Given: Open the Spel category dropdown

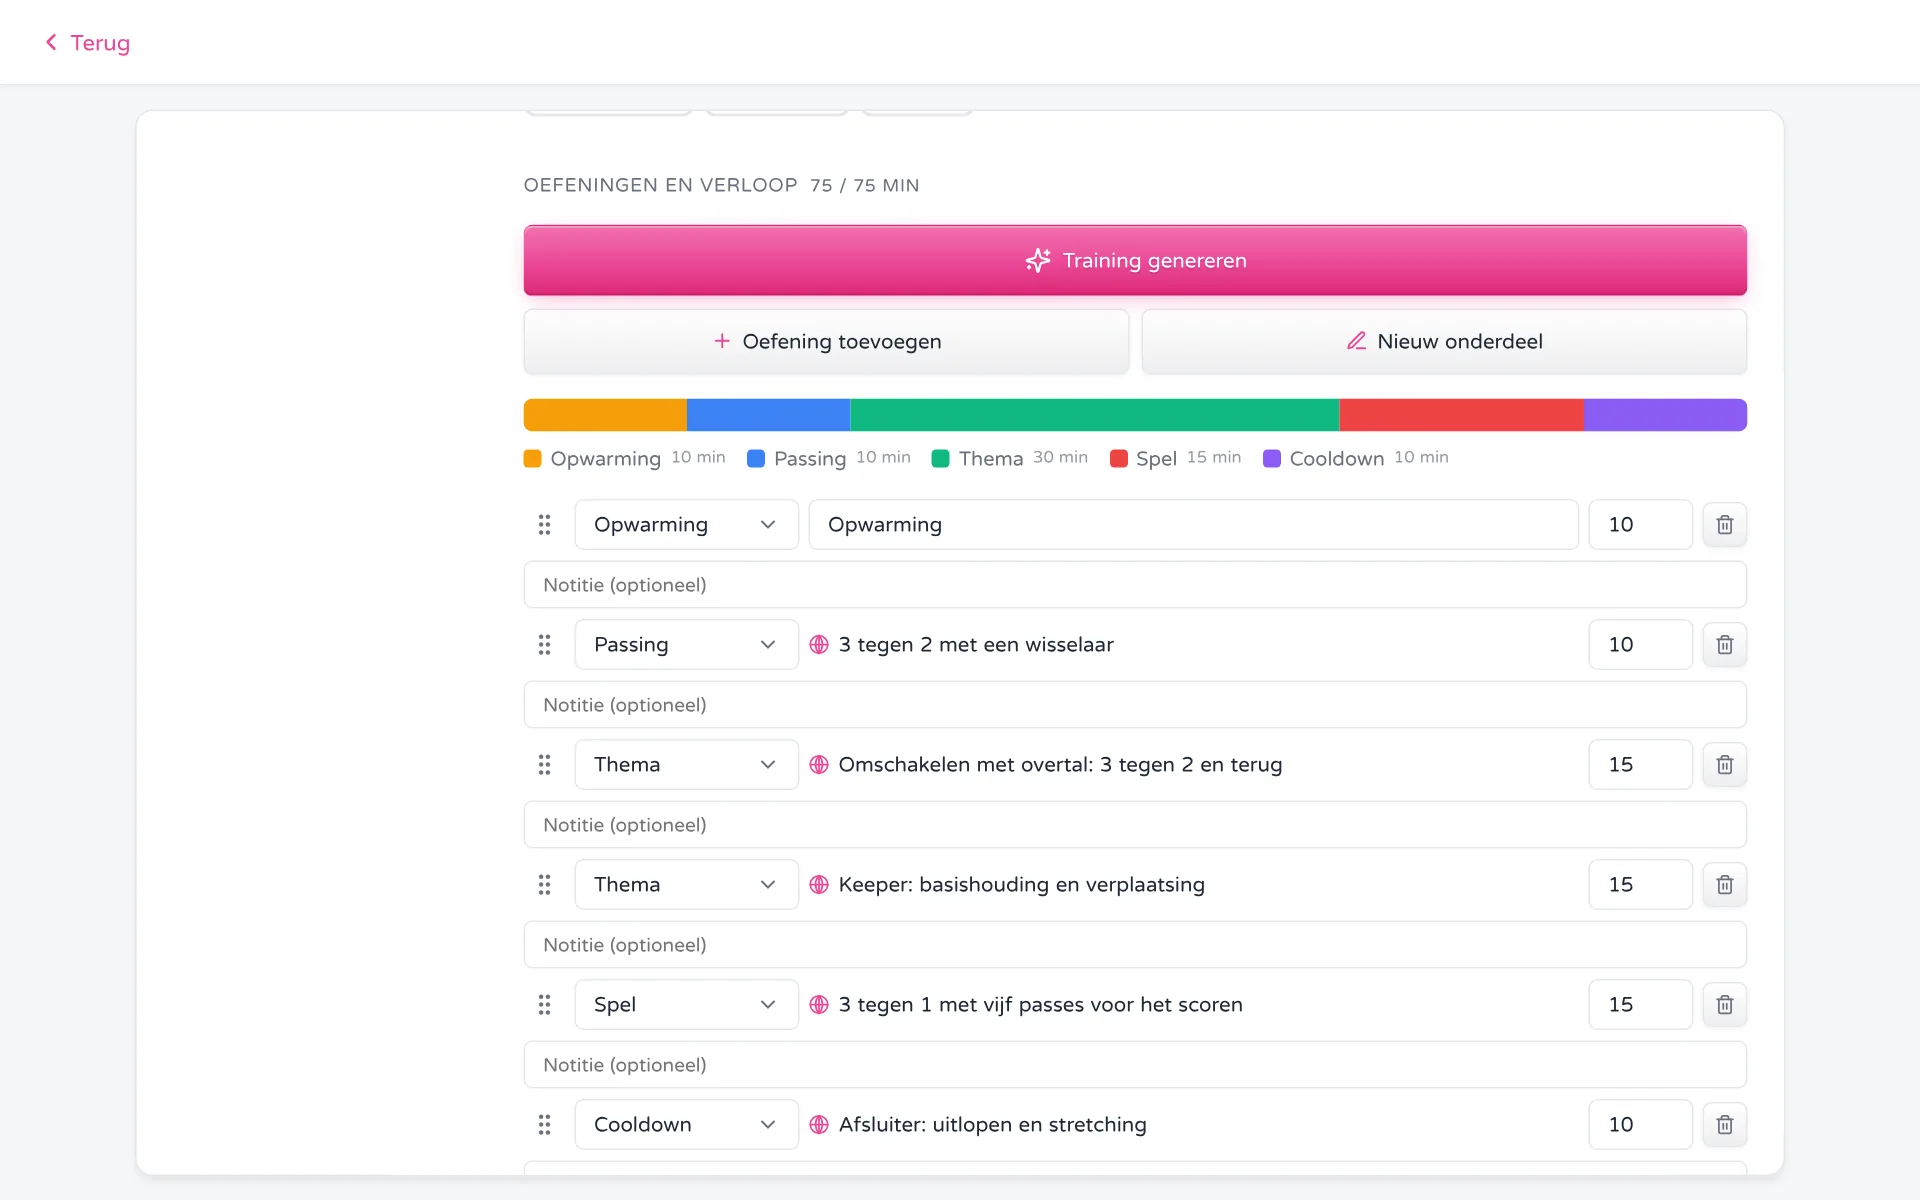Looking at the screenshot, I should point(686,1004).
